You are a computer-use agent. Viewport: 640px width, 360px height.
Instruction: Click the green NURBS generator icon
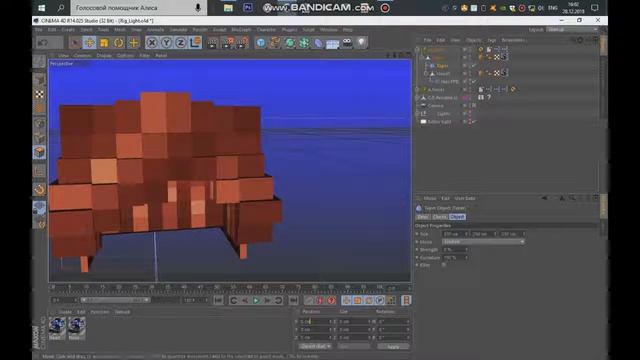289,42
